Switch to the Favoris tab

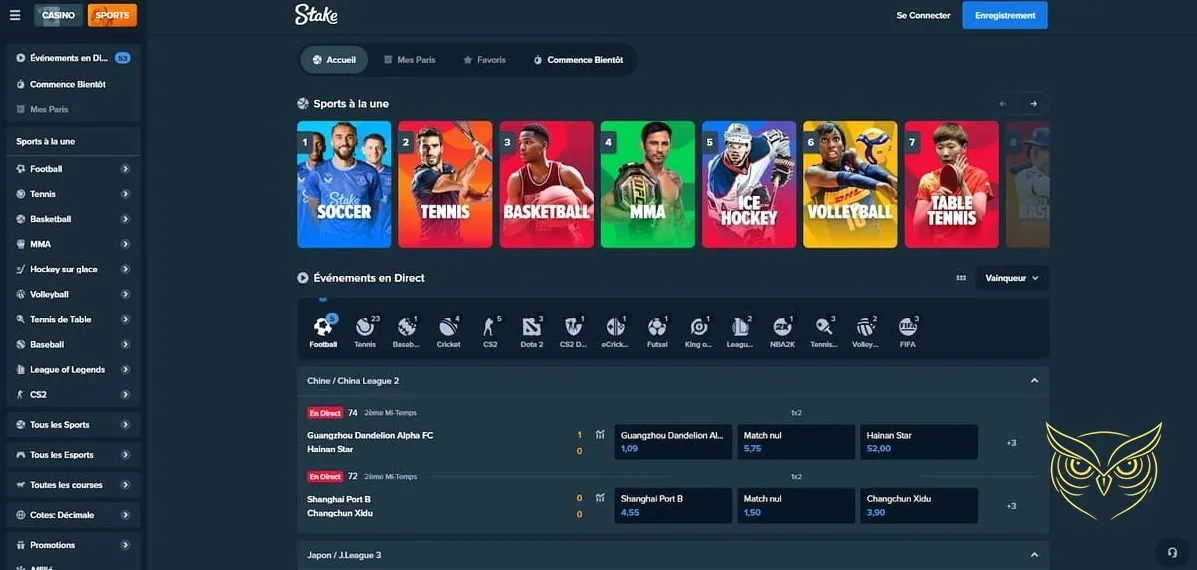click(484, 60)
